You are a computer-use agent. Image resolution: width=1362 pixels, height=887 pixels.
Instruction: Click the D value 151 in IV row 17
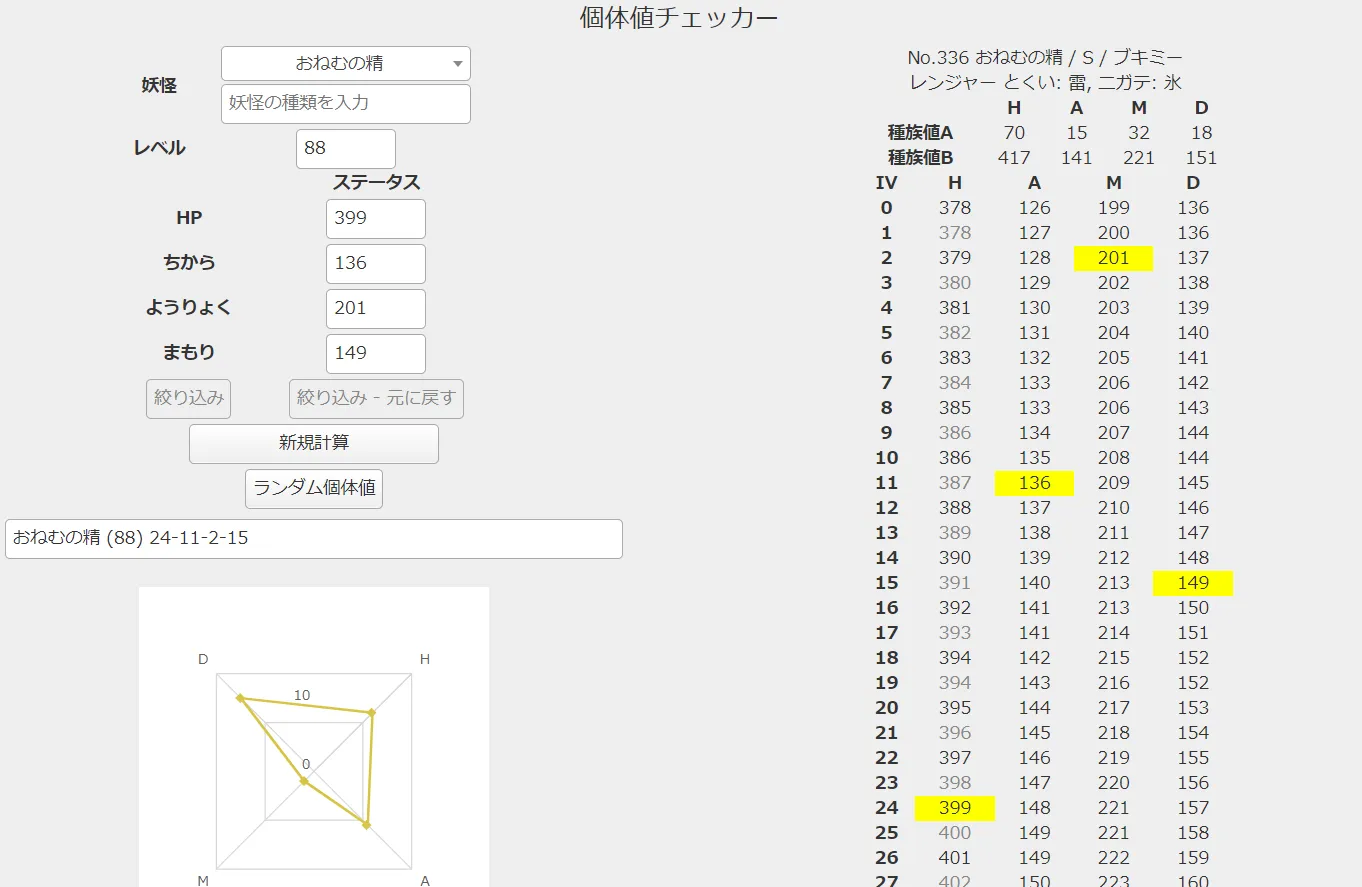(1193, 633)
